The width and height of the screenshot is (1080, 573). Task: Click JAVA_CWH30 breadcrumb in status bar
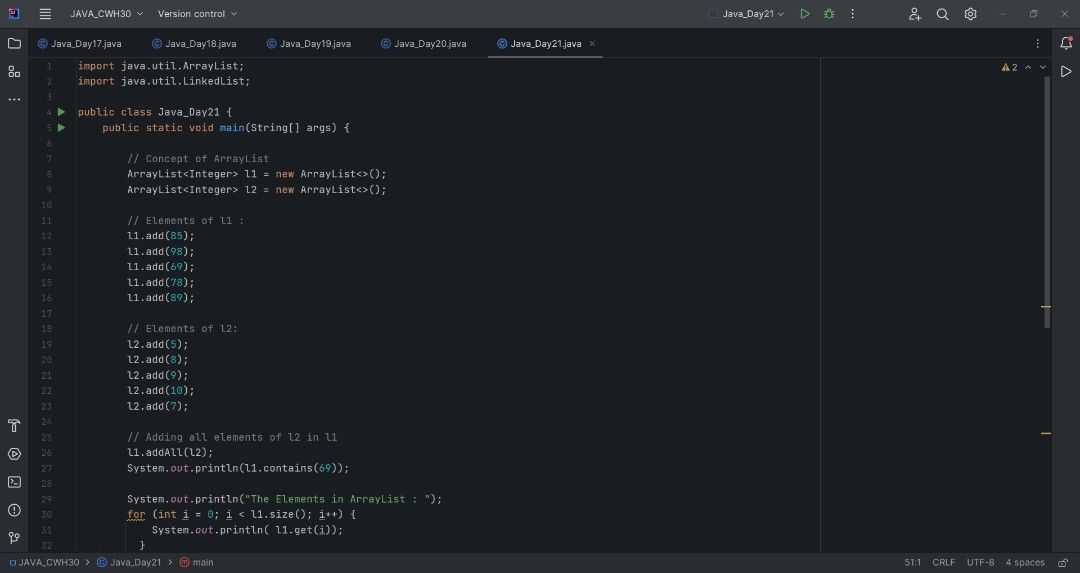point(44,563)
